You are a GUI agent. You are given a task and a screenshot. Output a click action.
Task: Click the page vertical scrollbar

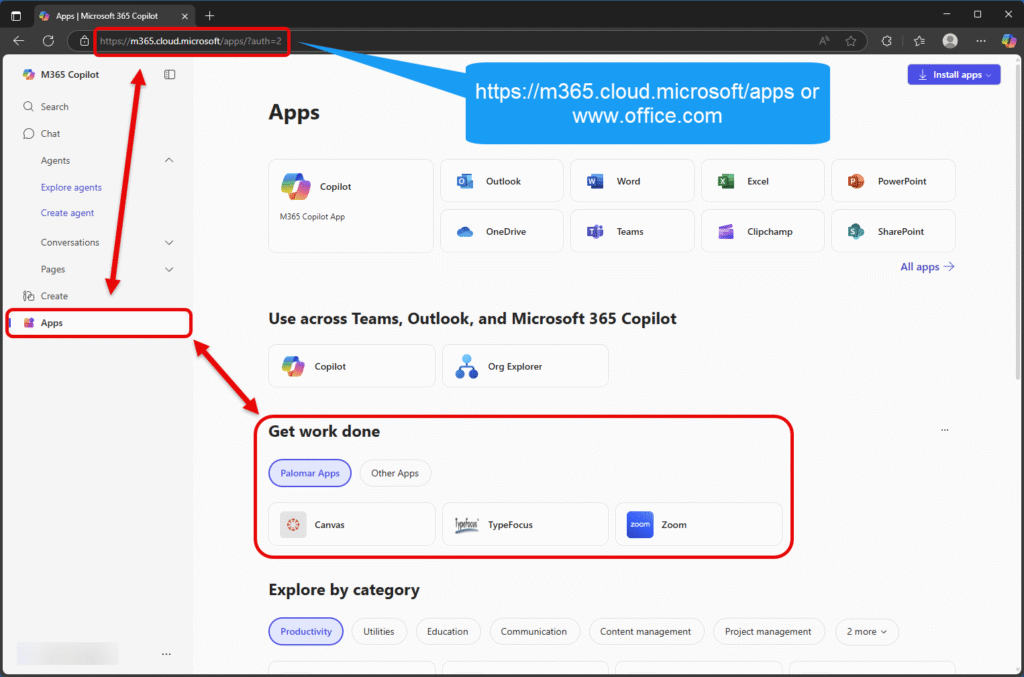click(1019, 222)
